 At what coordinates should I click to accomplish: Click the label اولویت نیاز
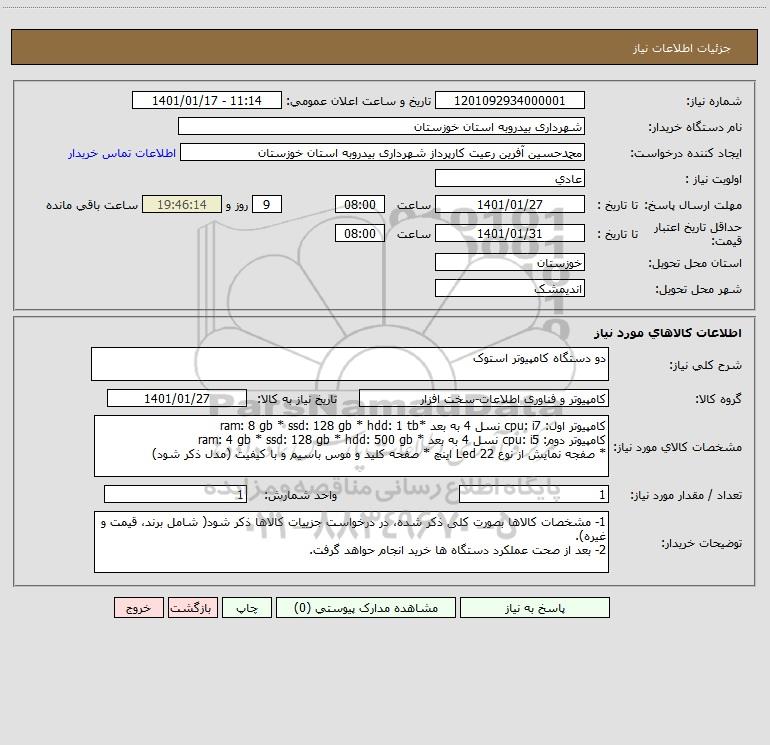pos(714,179)
